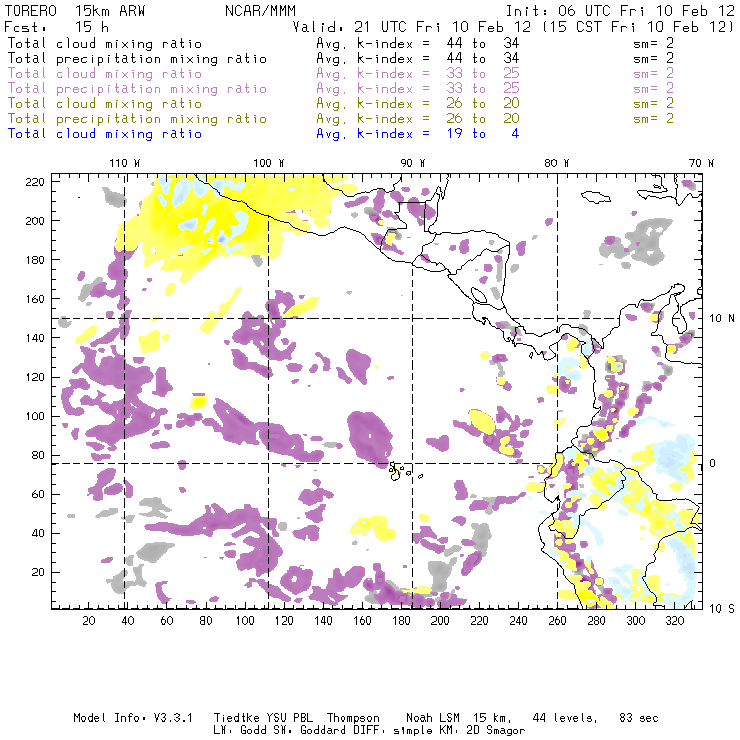
Task: Click the olive "Total precipitation mixing ratio" legend line
Action: (137, 118)
